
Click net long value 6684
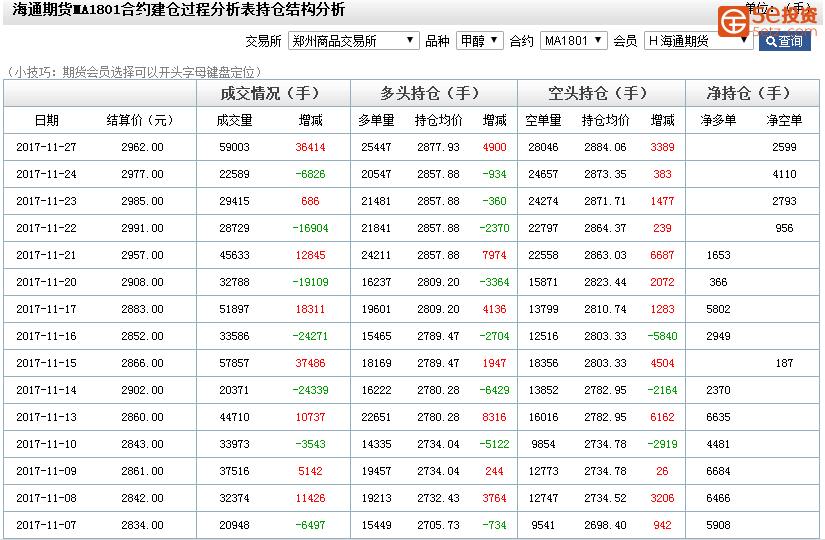pos(718,472)
